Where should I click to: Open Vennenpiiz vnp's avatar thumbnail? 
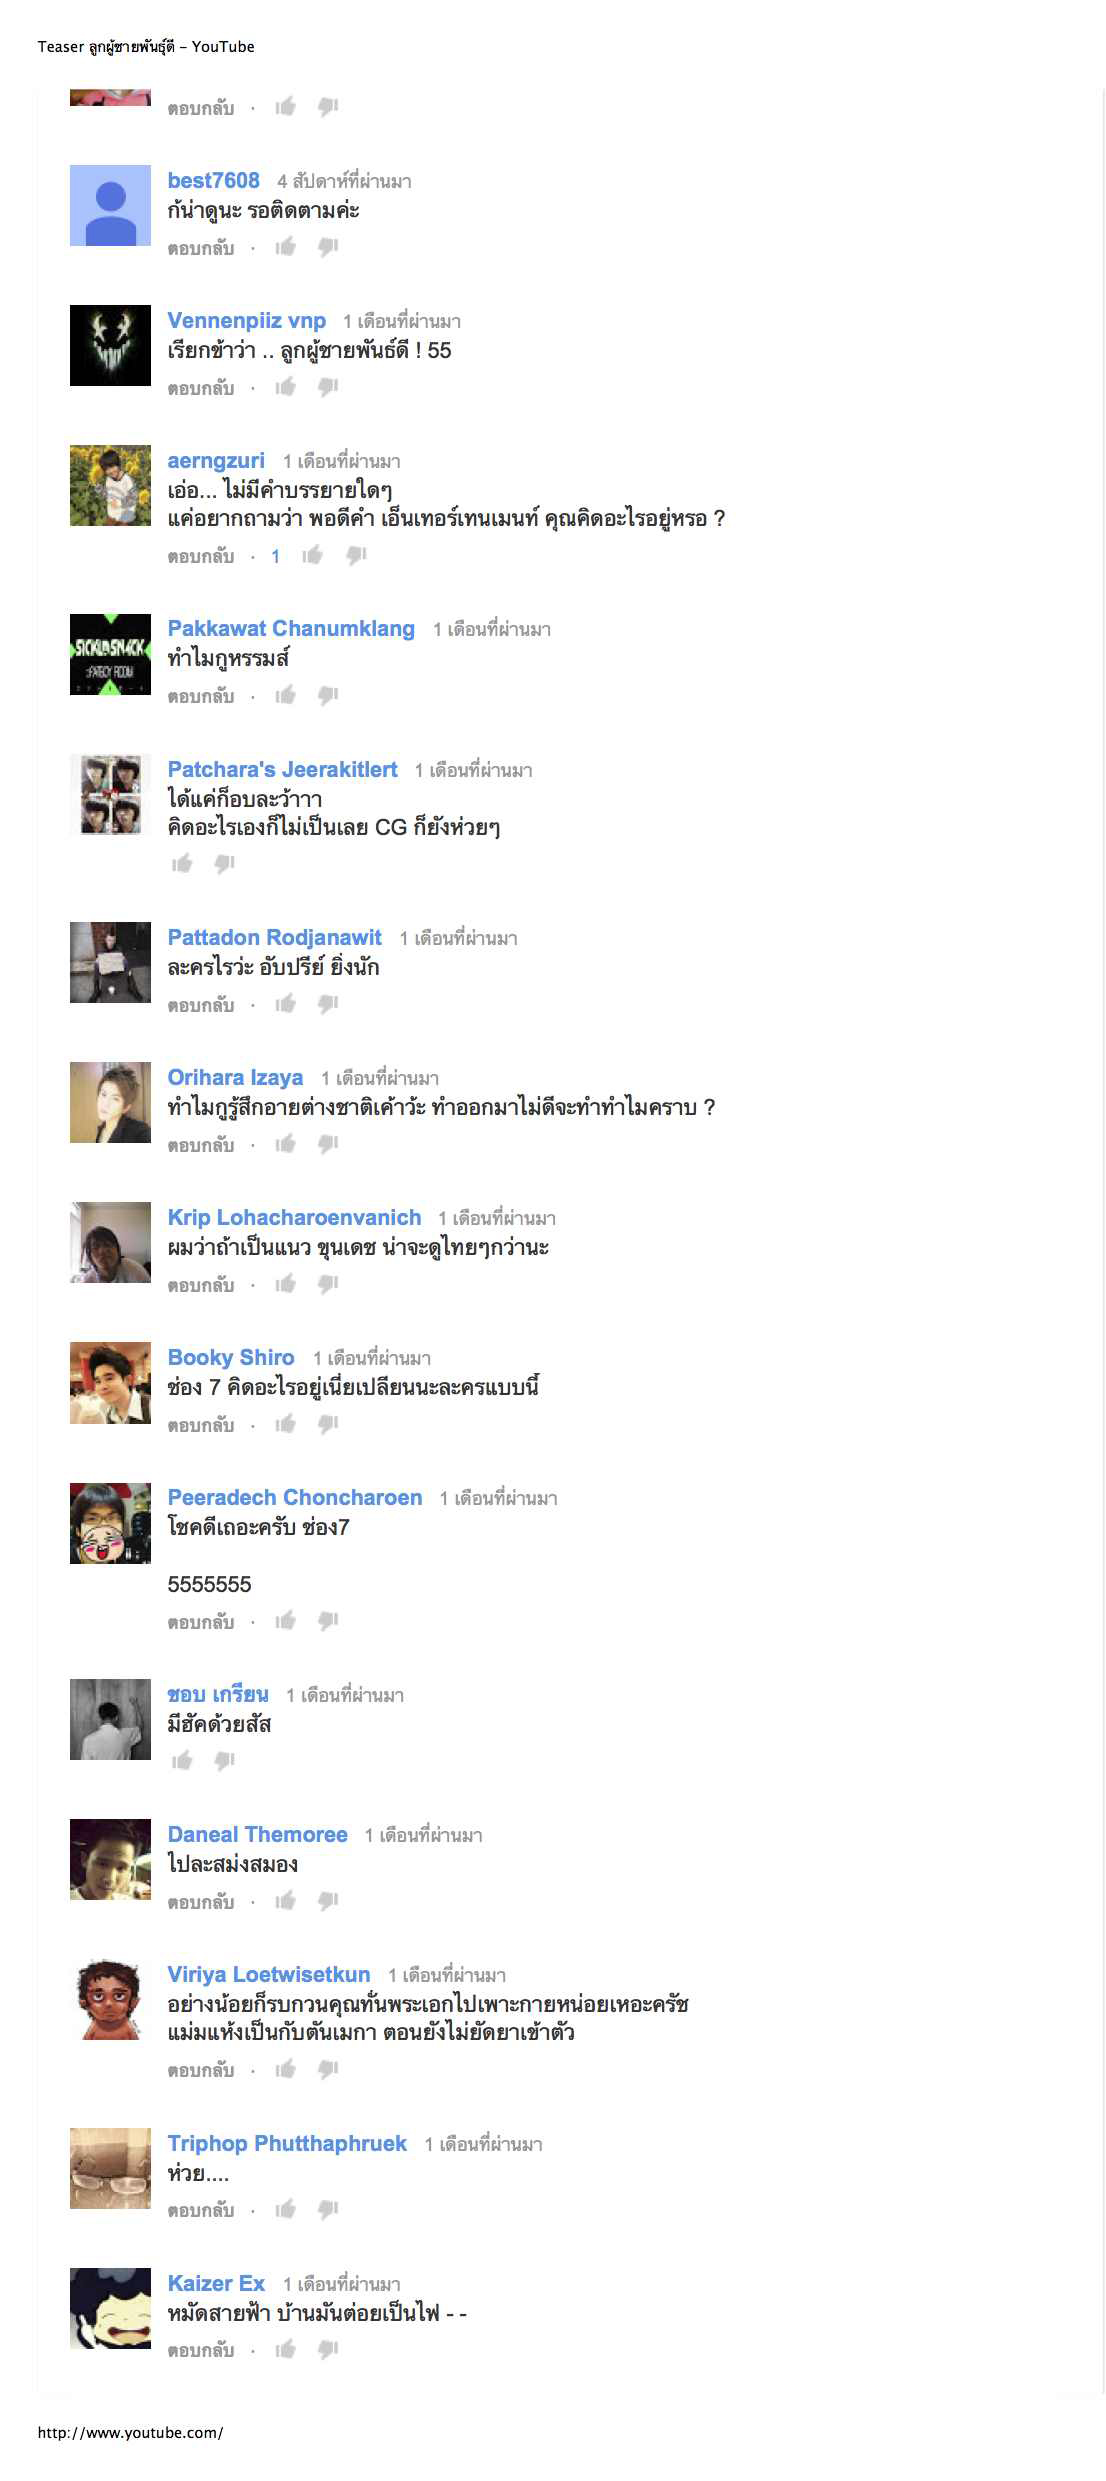110,345
